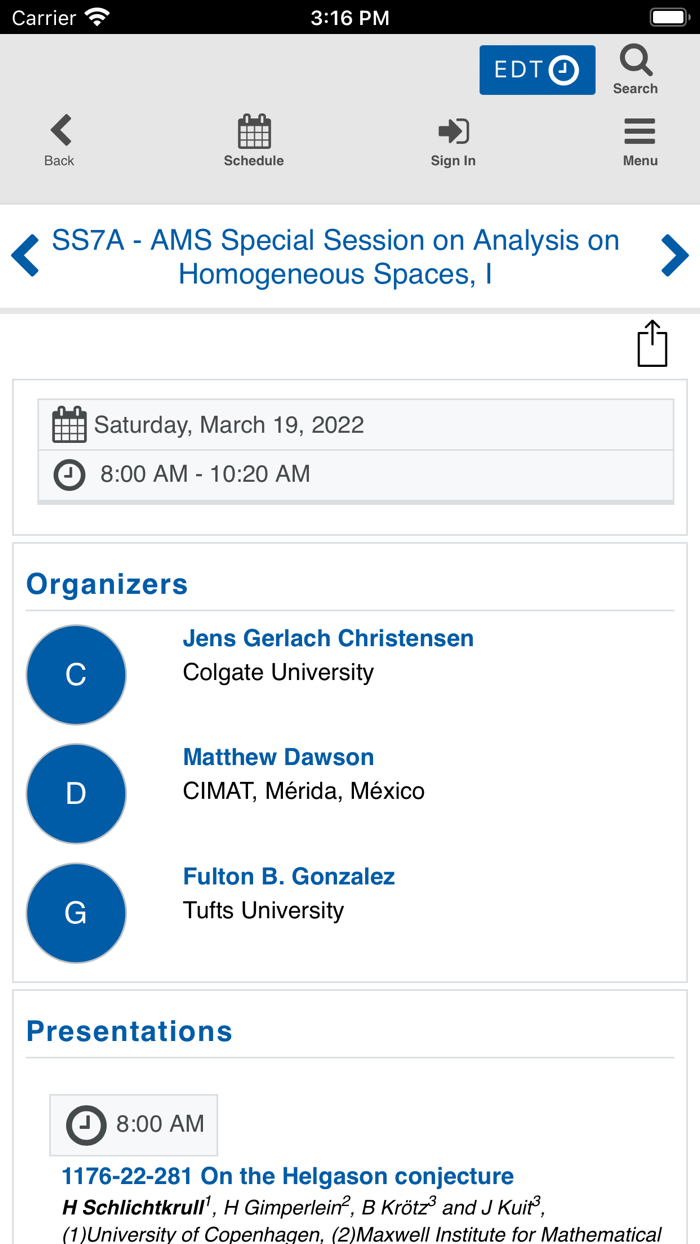Tap the clock icon beside session time
Image resolution: width=700 pixels, height=1244 pixels.
[x=69, y=474]
